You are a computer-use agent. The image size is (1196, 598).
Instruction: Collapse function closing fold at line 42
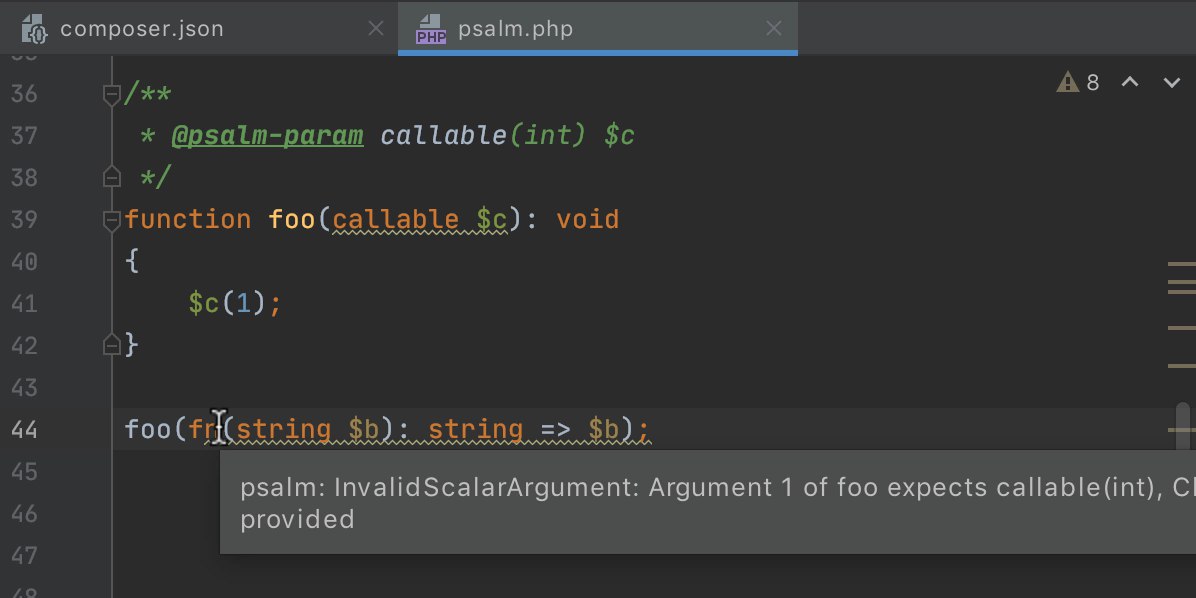pos(111,346)
